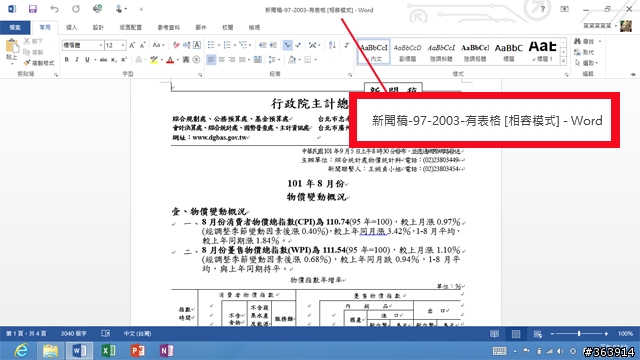
Task: Click the proofing status icon in the status bar
Action: 105,334
